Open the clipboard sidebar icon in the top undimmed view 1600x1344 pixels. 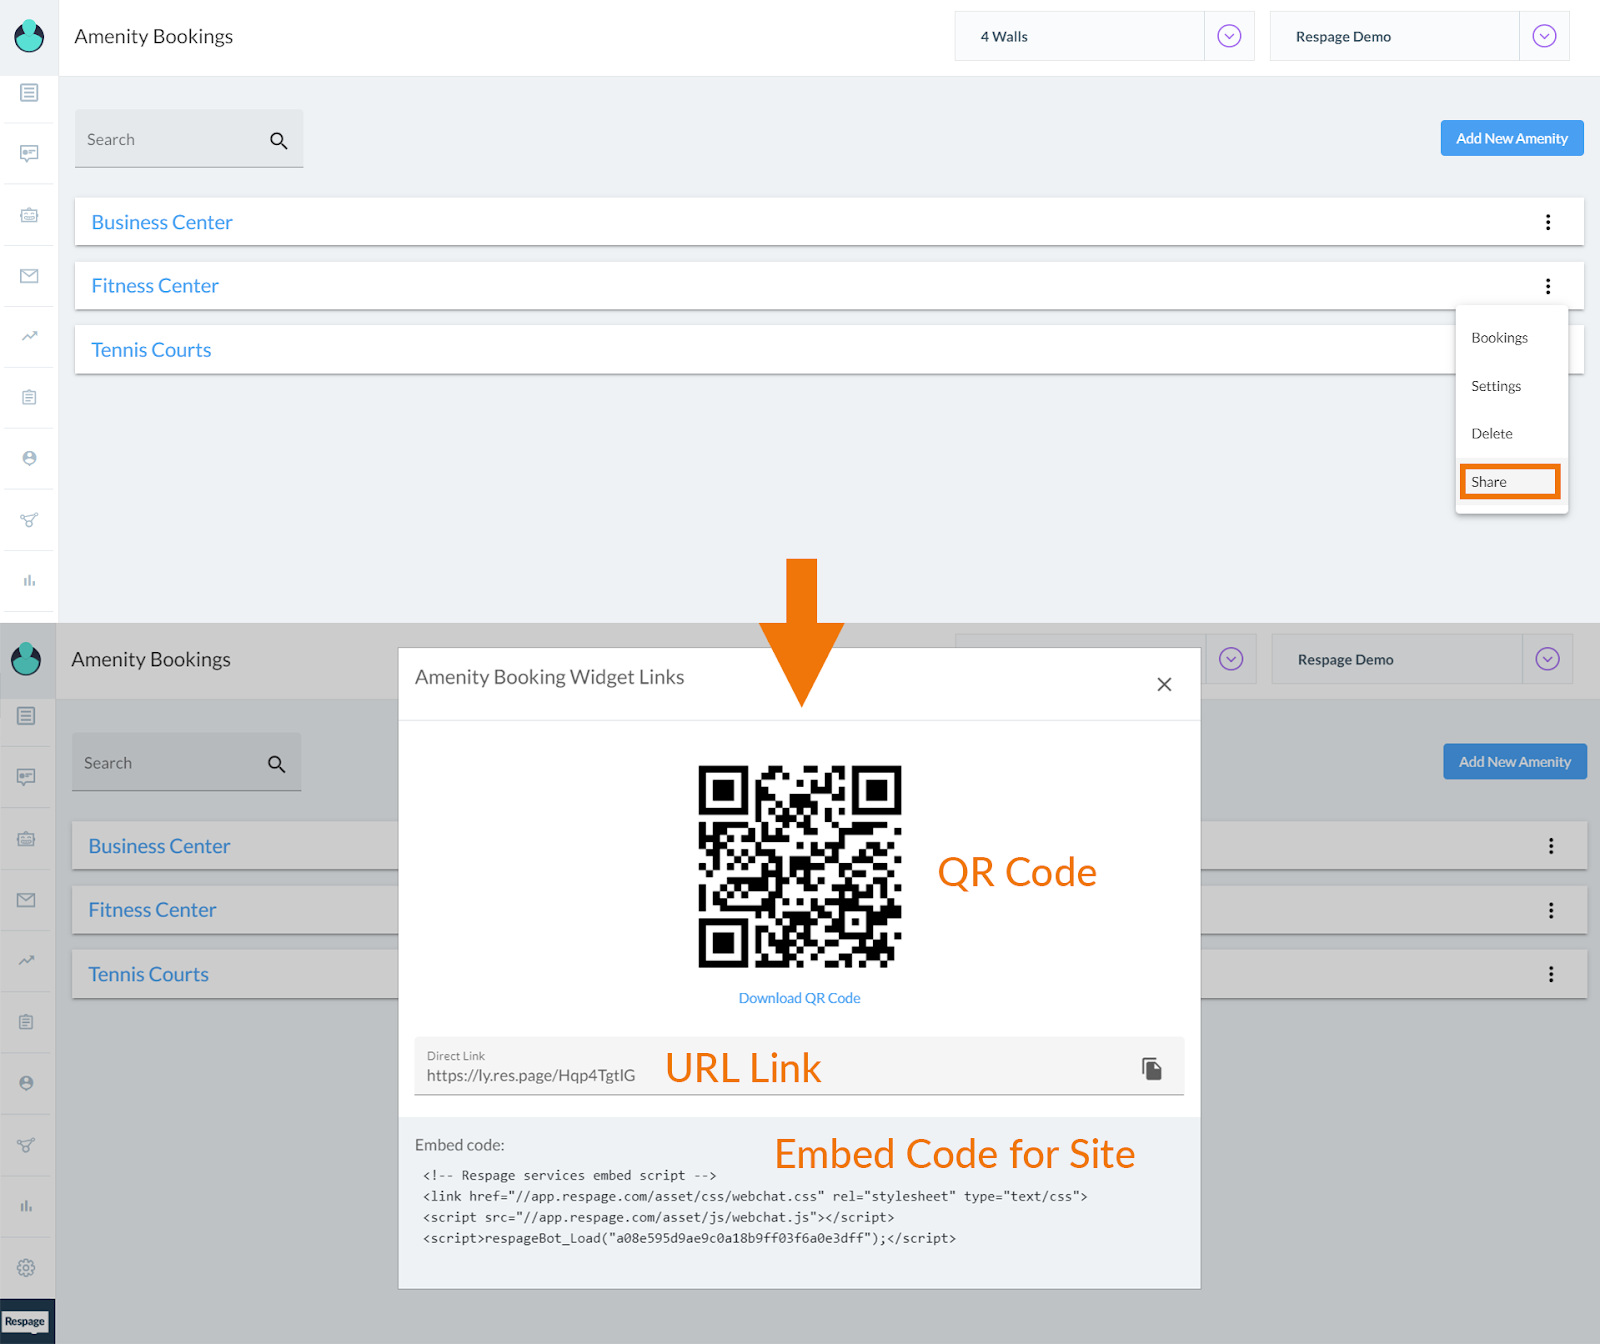29,397
